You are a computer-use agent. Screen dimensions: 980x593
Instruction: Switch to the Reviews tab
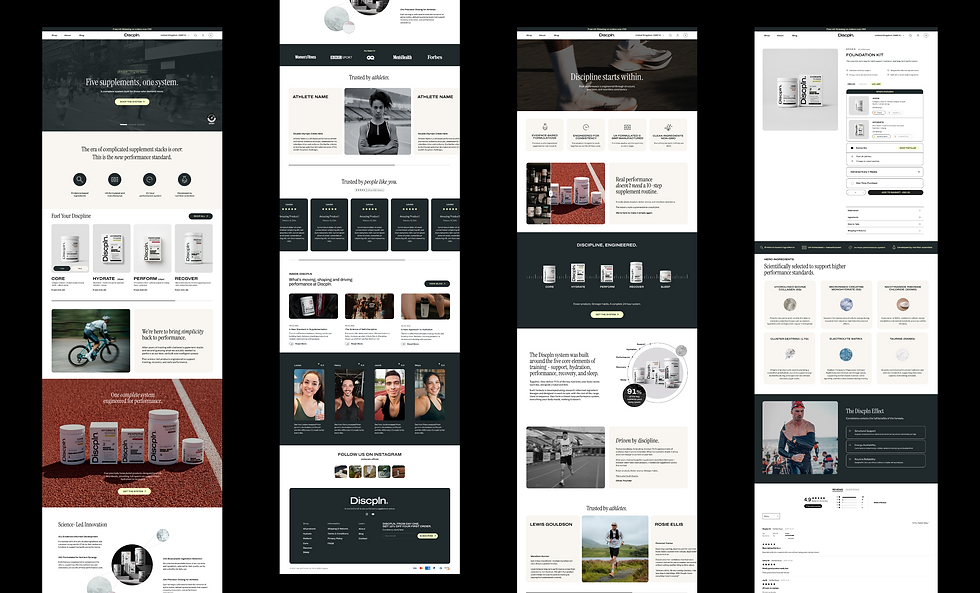[x=838, y=490]
